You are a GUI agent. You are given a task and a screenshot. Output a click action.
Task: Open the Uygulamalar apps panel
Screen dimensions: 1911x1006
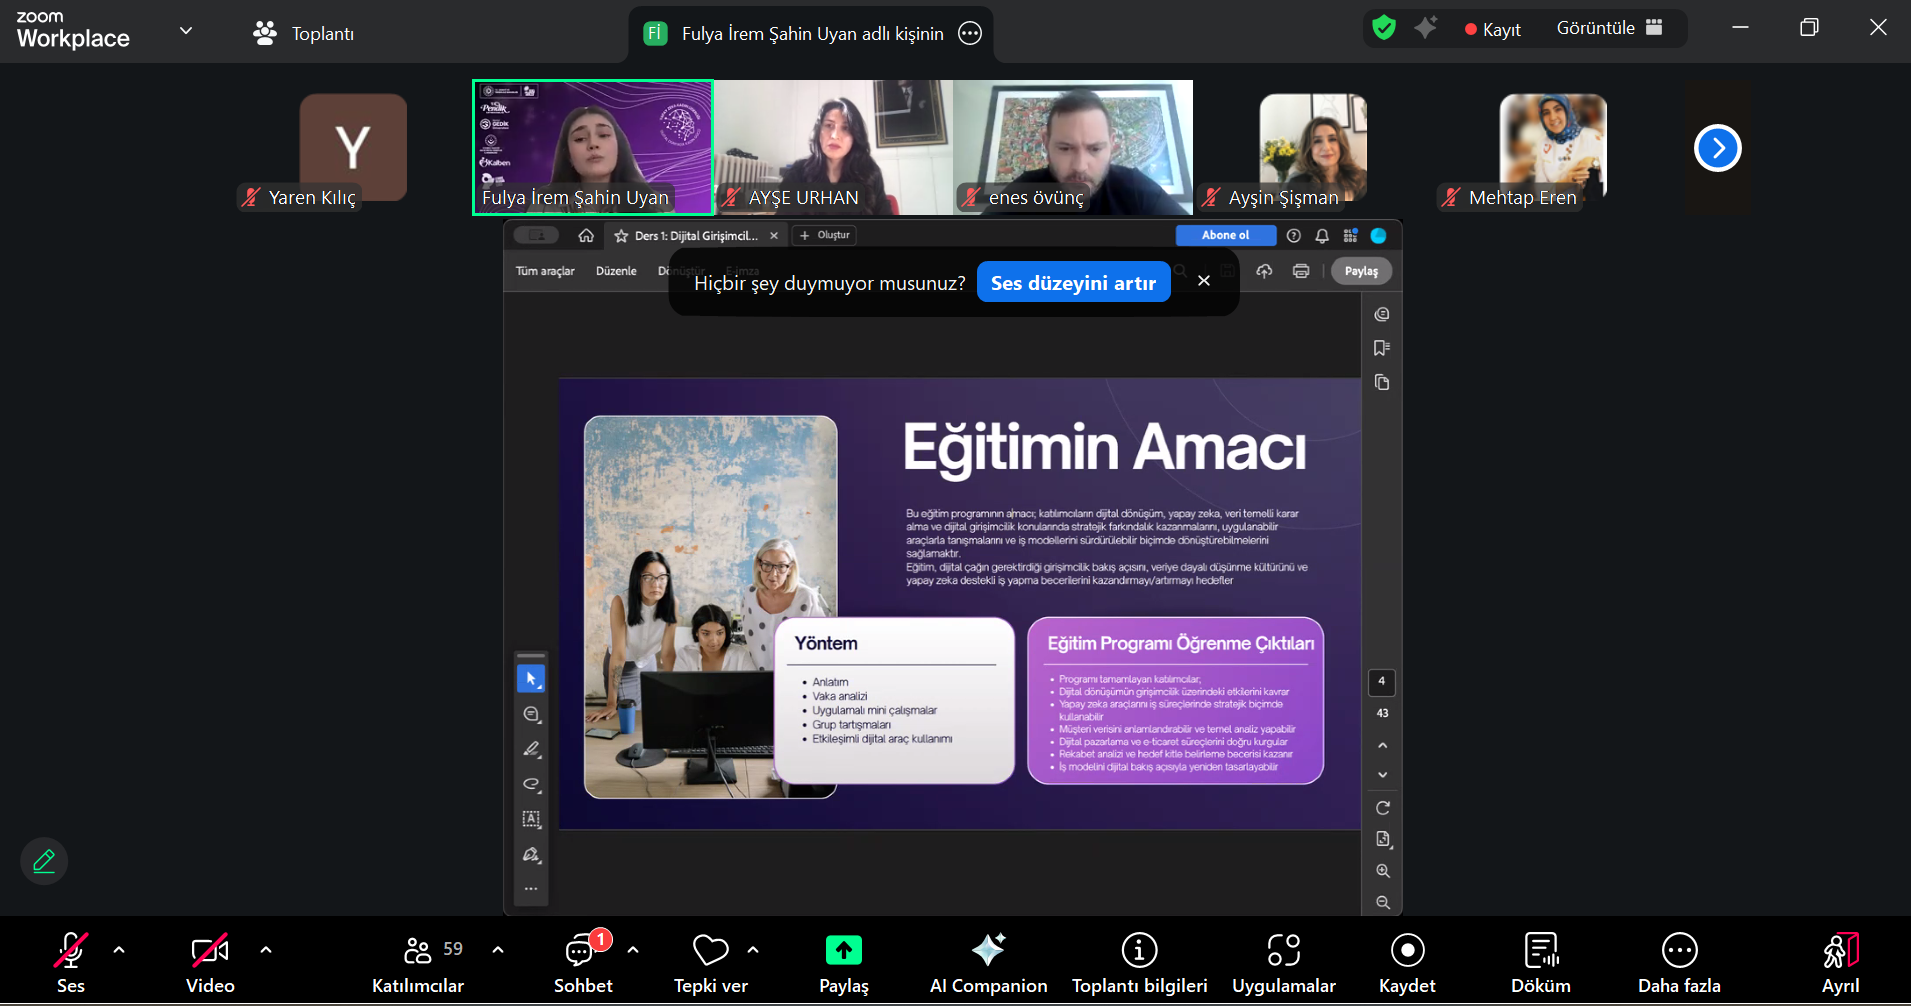tap(1283, 963)
